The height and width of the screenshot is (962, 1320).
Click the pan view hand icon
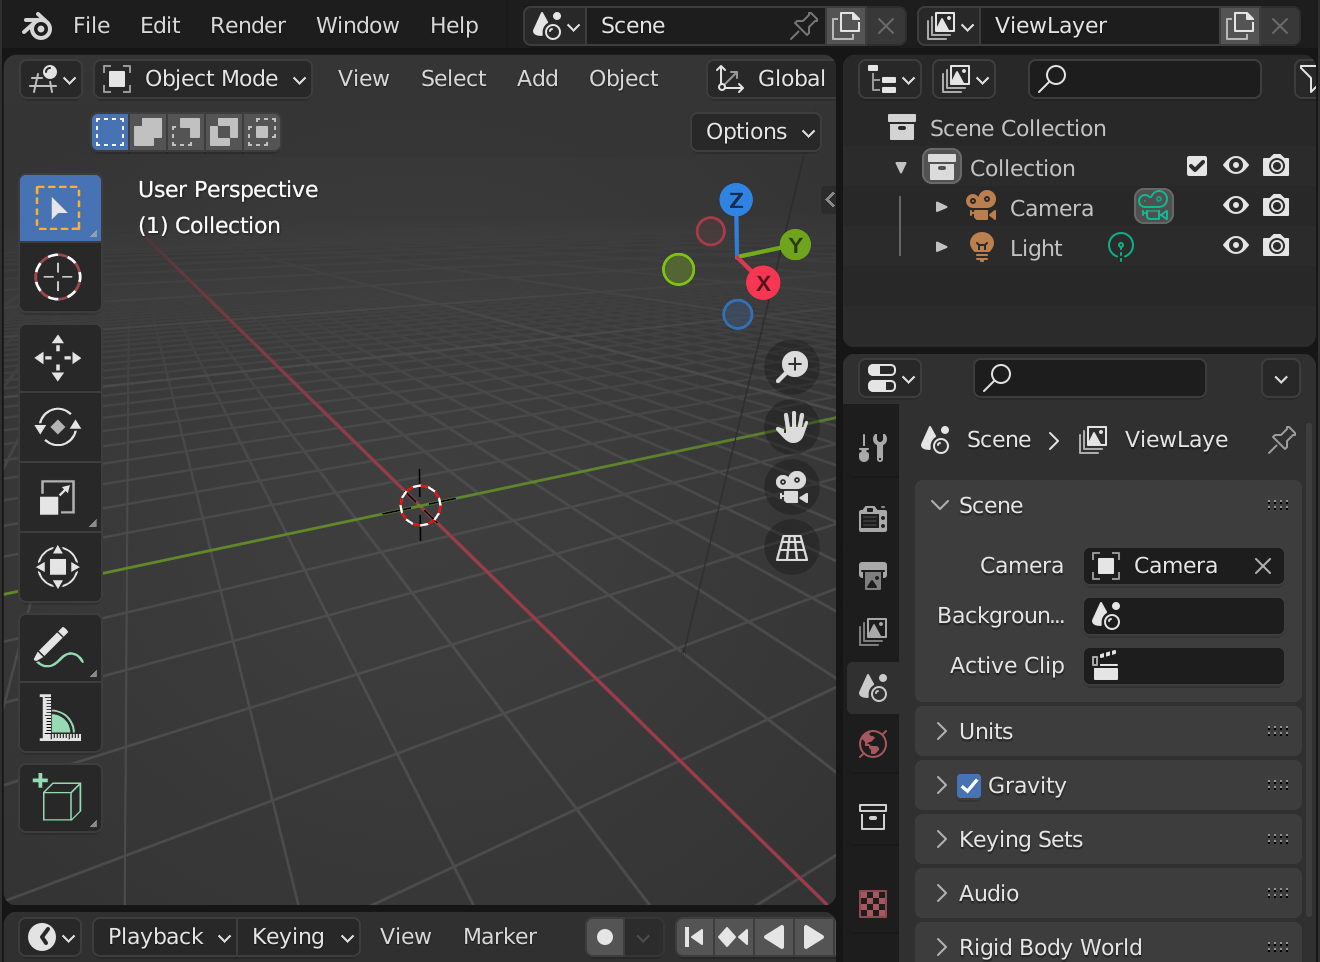click(792, 427)
